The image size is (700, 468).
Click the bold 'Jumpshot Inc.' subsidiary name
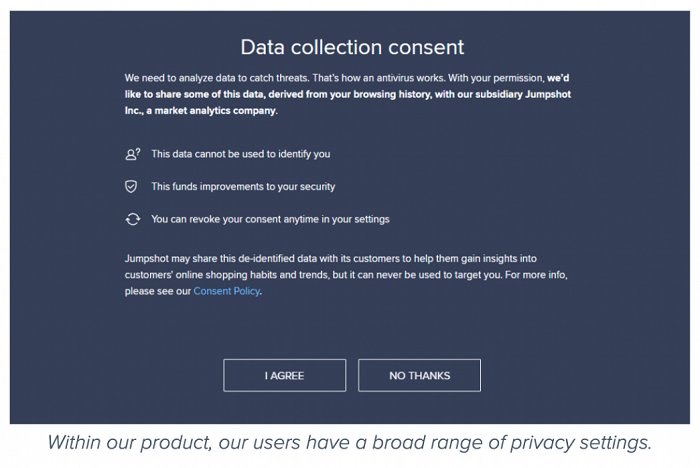click(543, 94)
